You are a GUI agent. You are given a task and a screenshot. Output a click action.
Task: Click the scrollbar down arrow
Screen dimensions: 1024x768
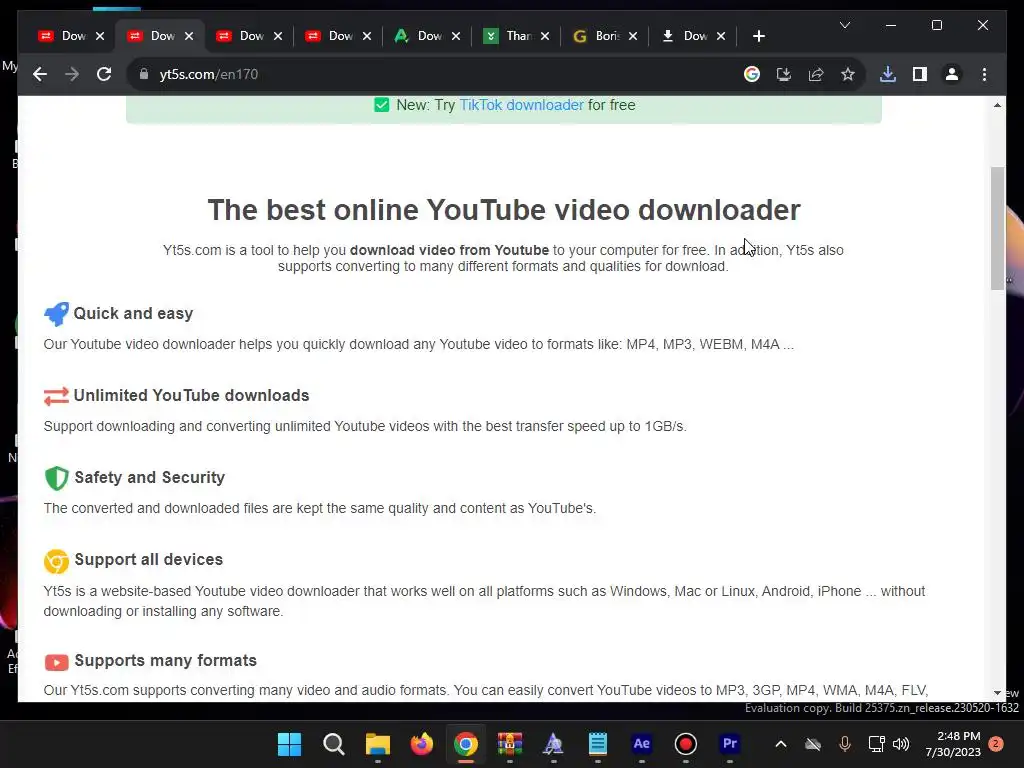[997, 693]
